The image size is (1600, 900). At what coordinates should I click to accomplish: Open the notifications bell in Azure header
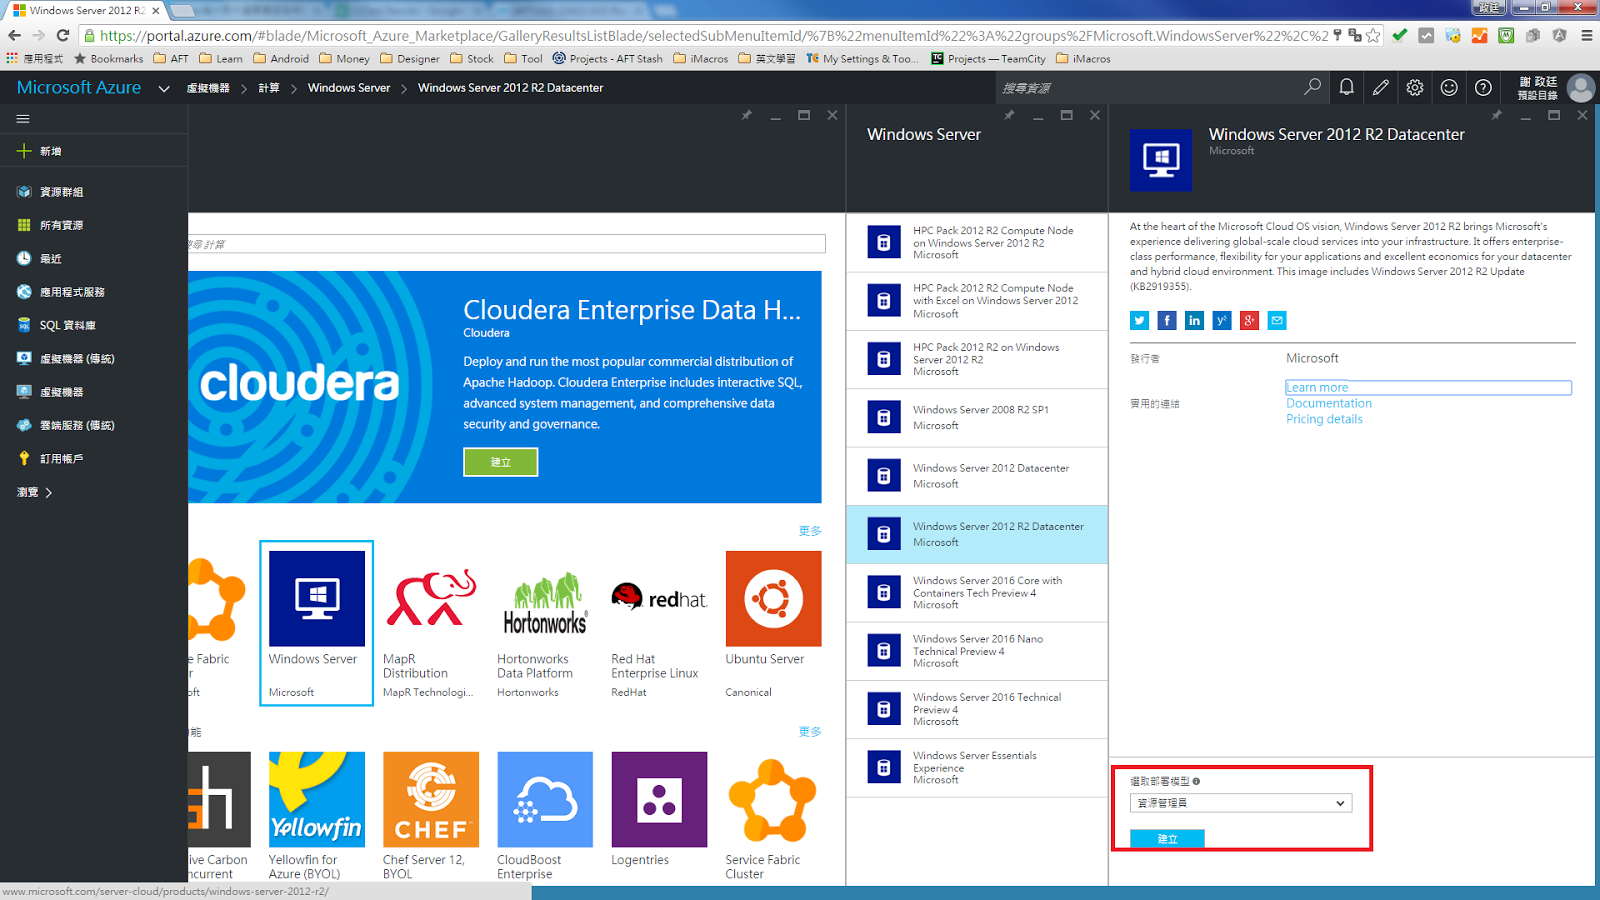click(x=1347, y=87)
